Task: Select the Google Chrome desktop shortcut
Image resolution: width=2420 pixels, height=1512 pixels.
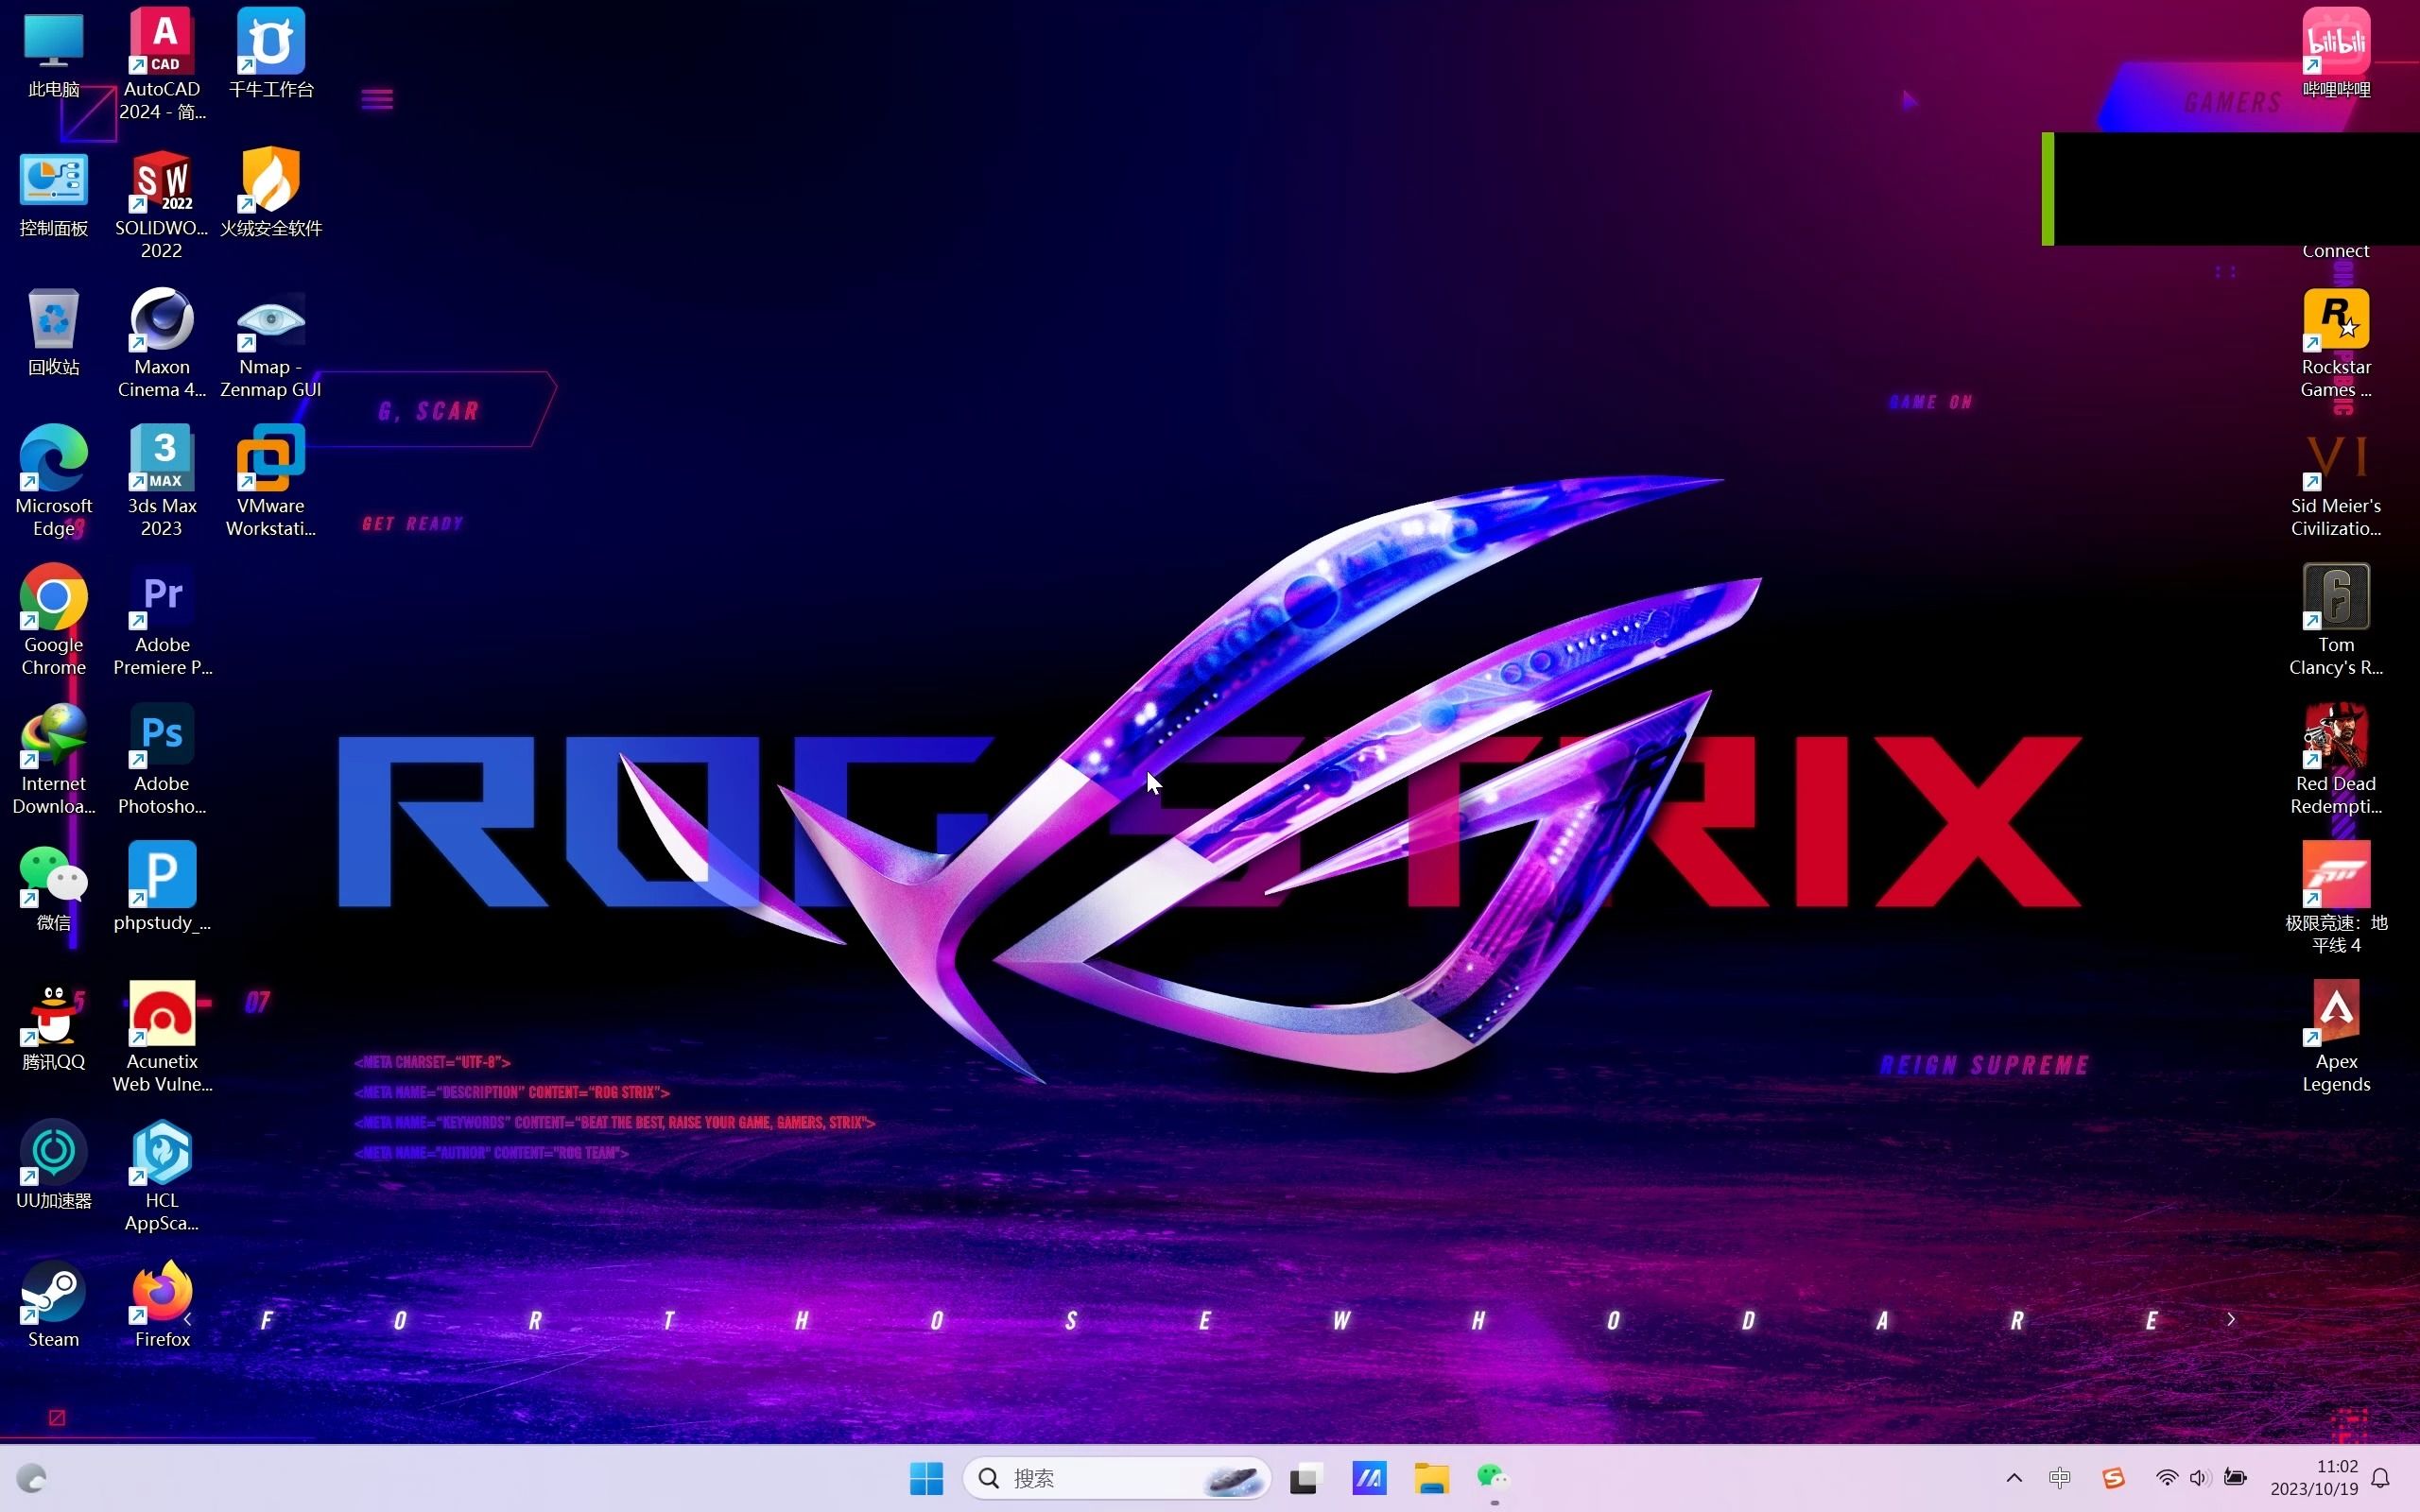Action: pyautogui.click(x=53, y=621)
